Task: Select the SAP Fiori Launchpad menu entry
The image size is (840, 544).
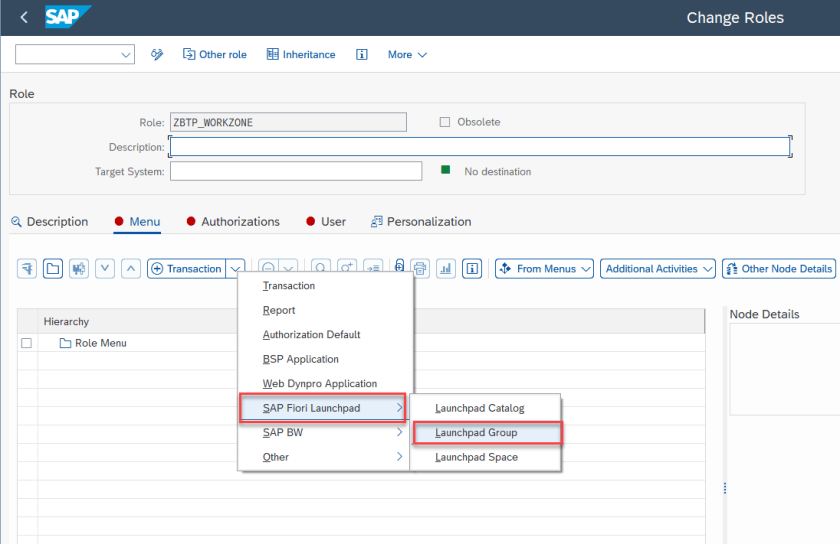Action: pyautogui.click(x=322, y=408)
